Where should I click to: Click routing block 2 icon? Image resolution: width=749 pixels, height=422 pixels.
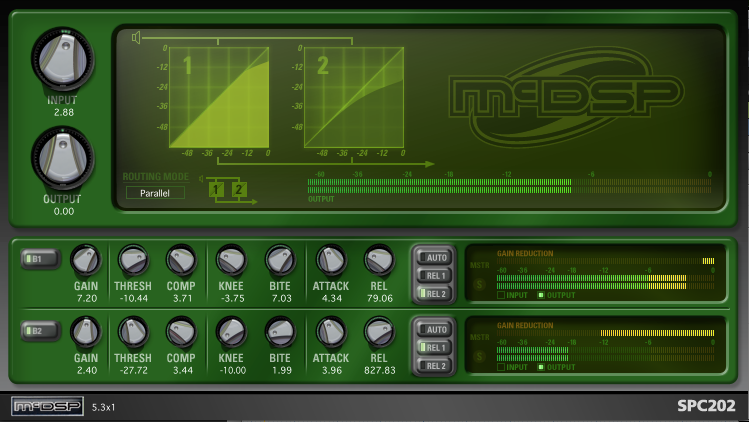(239, 190)
